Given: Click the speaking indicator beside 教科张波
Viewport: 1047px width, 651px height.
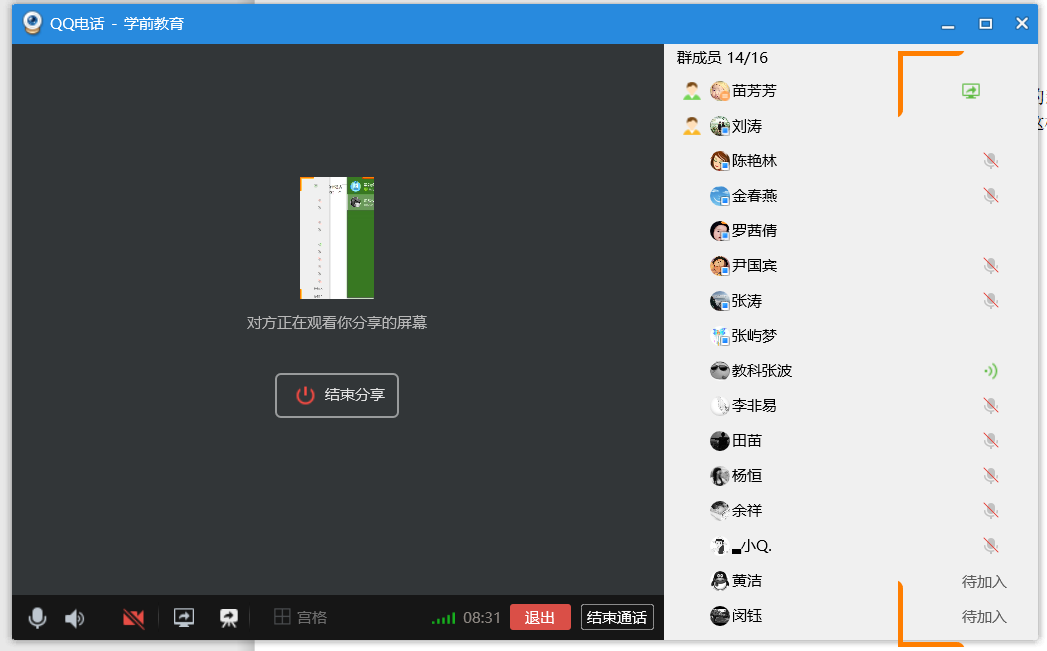Looking at the screenshot, I should click(x=990, y=371).
